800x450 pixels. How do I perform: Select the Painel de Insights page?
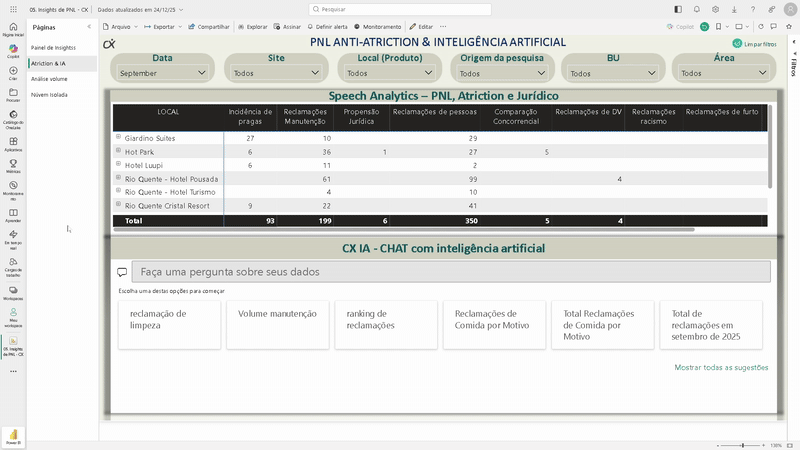62,47
